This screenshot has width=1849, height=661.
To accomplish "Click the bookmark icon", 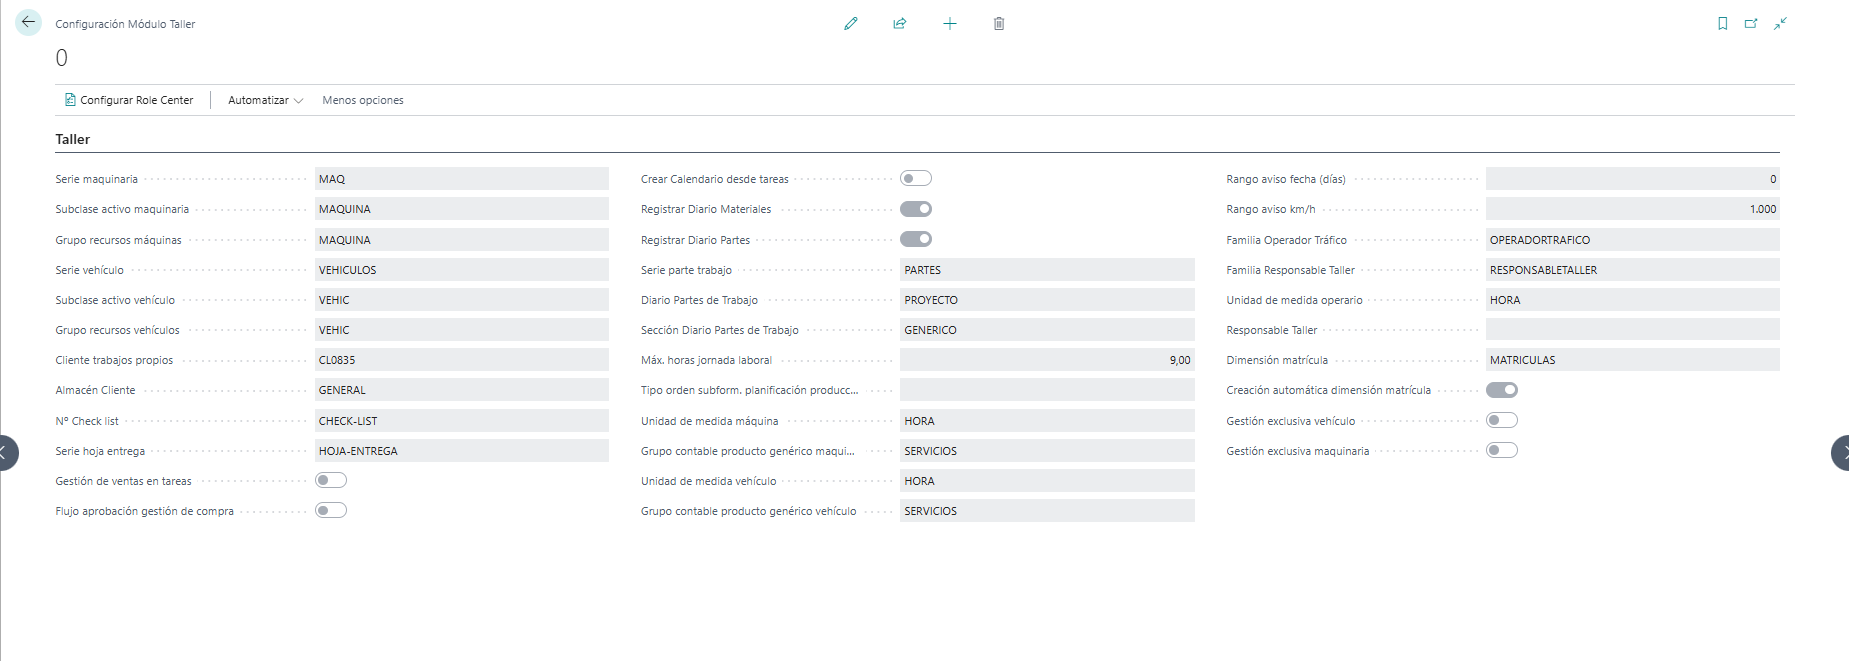I will click(1722, 23).
